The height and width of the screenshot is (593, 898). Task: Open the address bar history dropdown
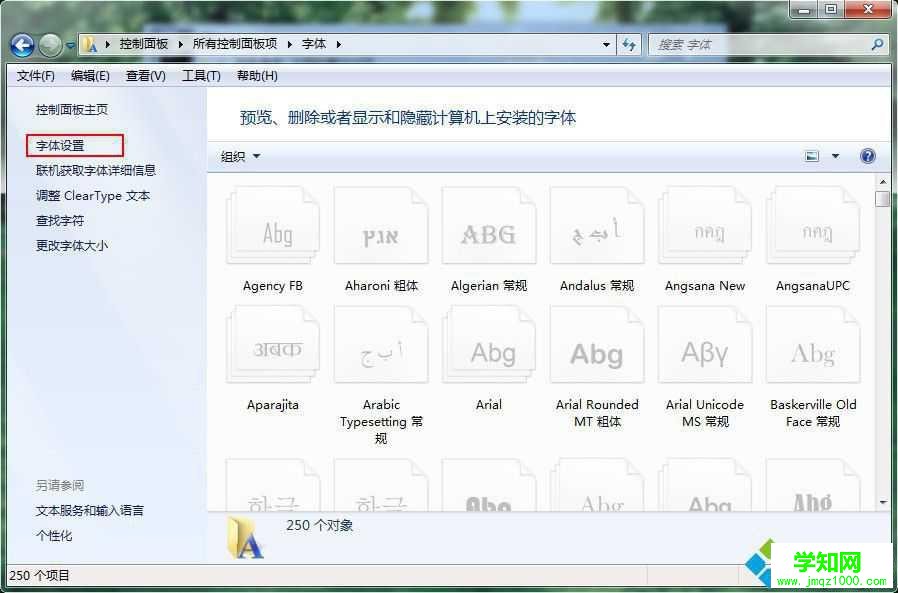pyautogui.click(x=604, y=44)
